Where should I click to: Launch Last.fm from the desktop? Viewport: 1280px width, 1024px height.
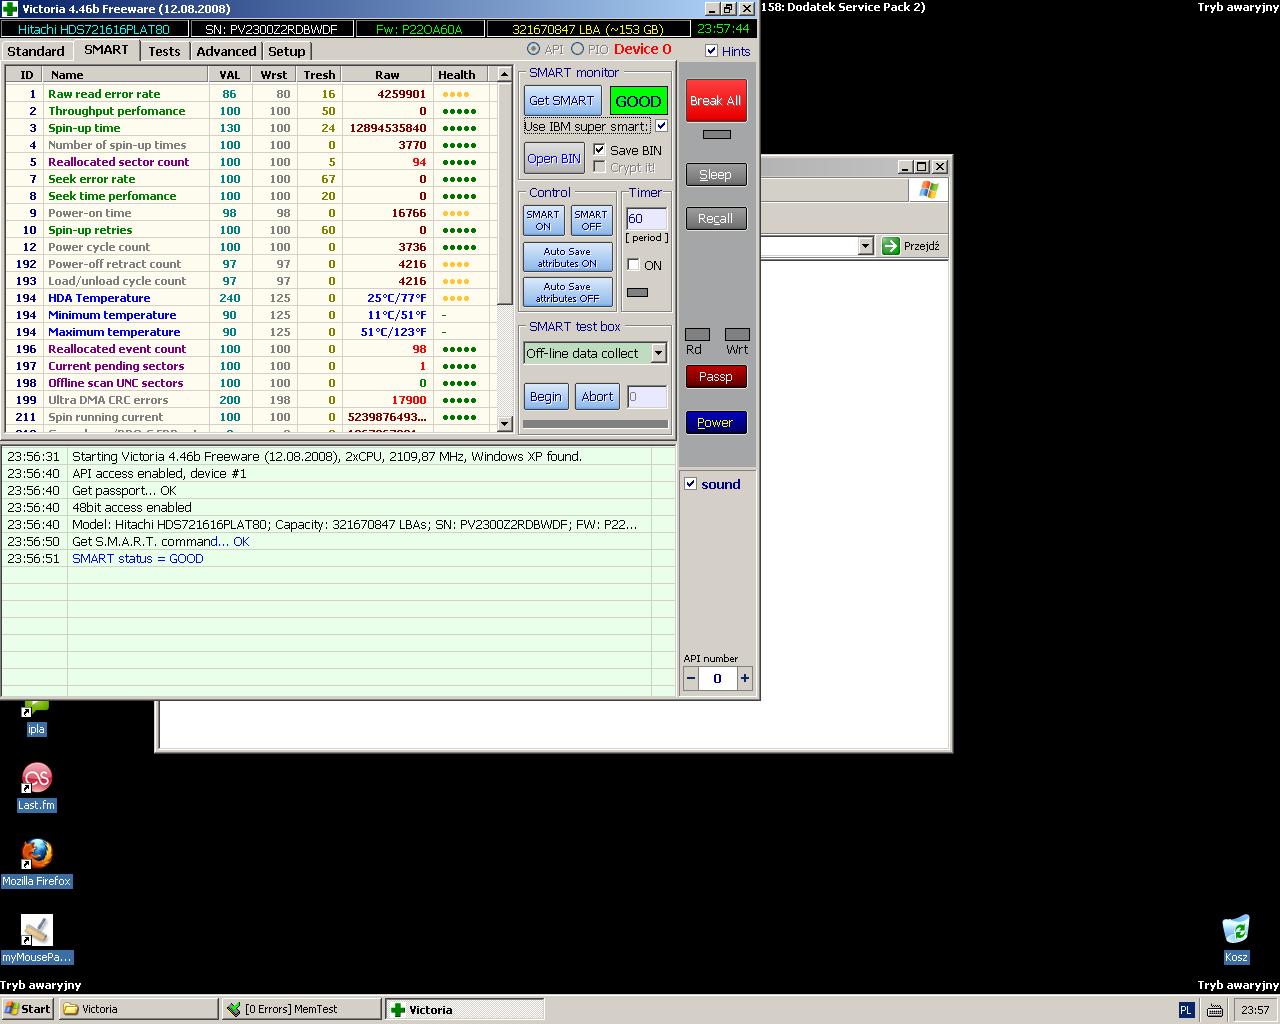pos(37,787)
